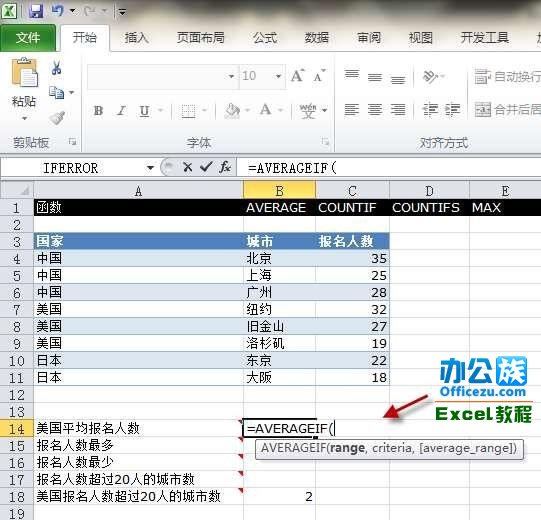Click the Center alignment icon

click(x=375, y=110)
